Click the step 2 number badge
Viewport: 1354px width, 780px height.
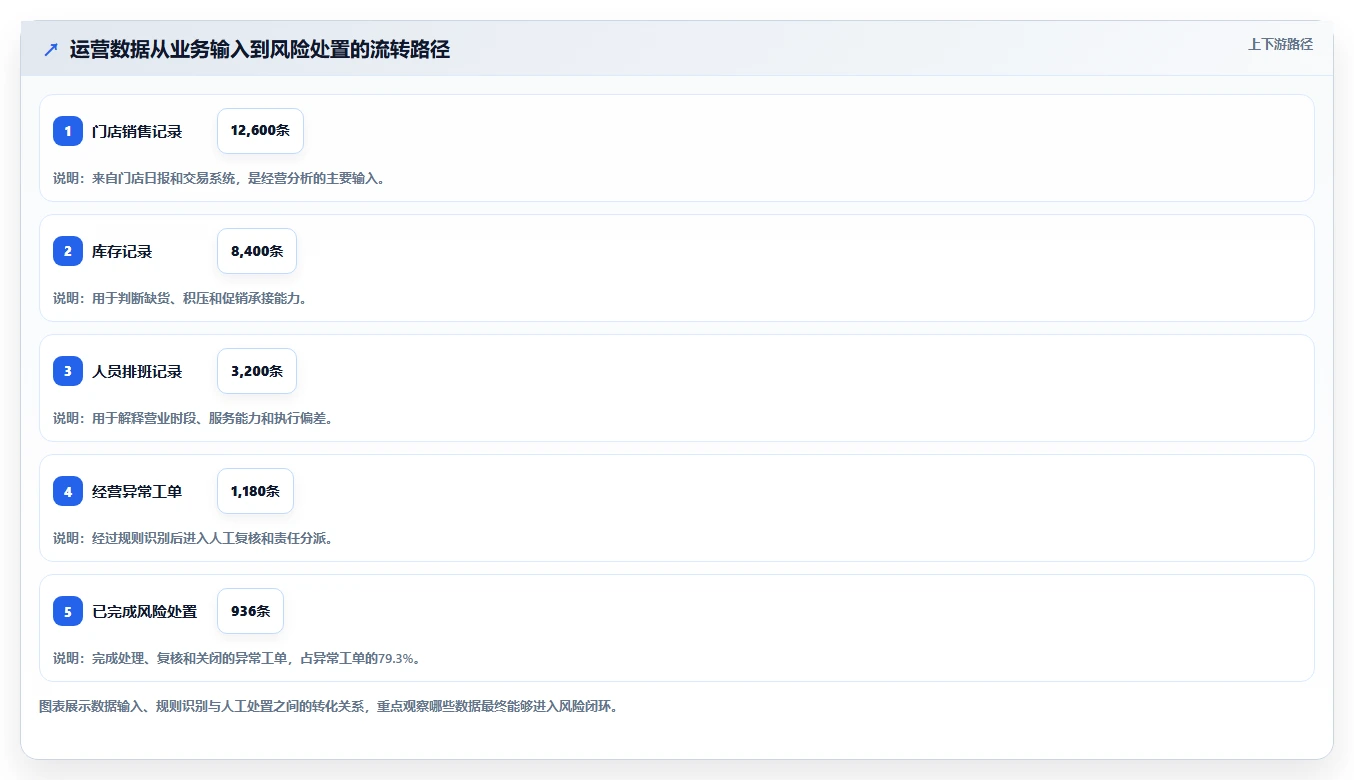(x=68, y=251)
